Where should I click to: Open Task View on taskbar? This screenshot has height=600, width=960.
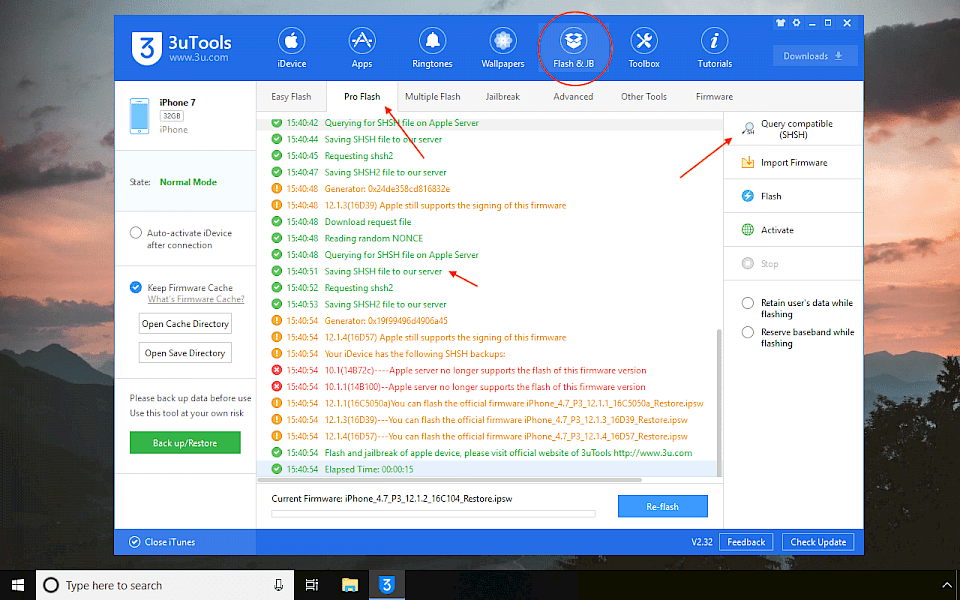[x=312, y=585]
